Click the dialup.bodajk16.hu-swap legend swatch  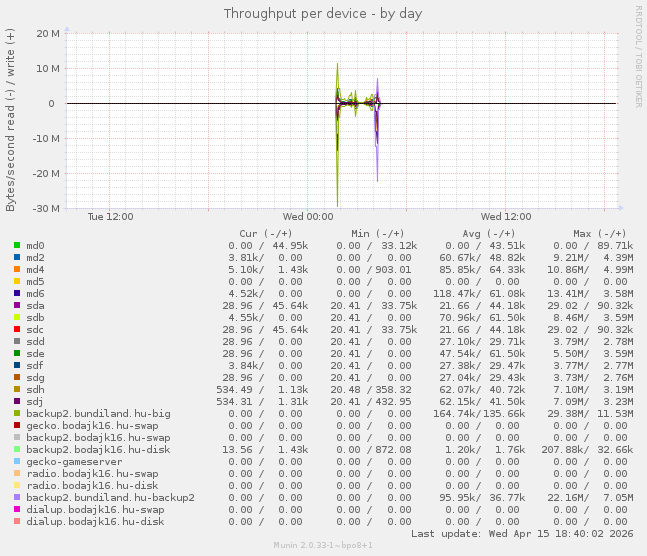click(x=17, y=509)
